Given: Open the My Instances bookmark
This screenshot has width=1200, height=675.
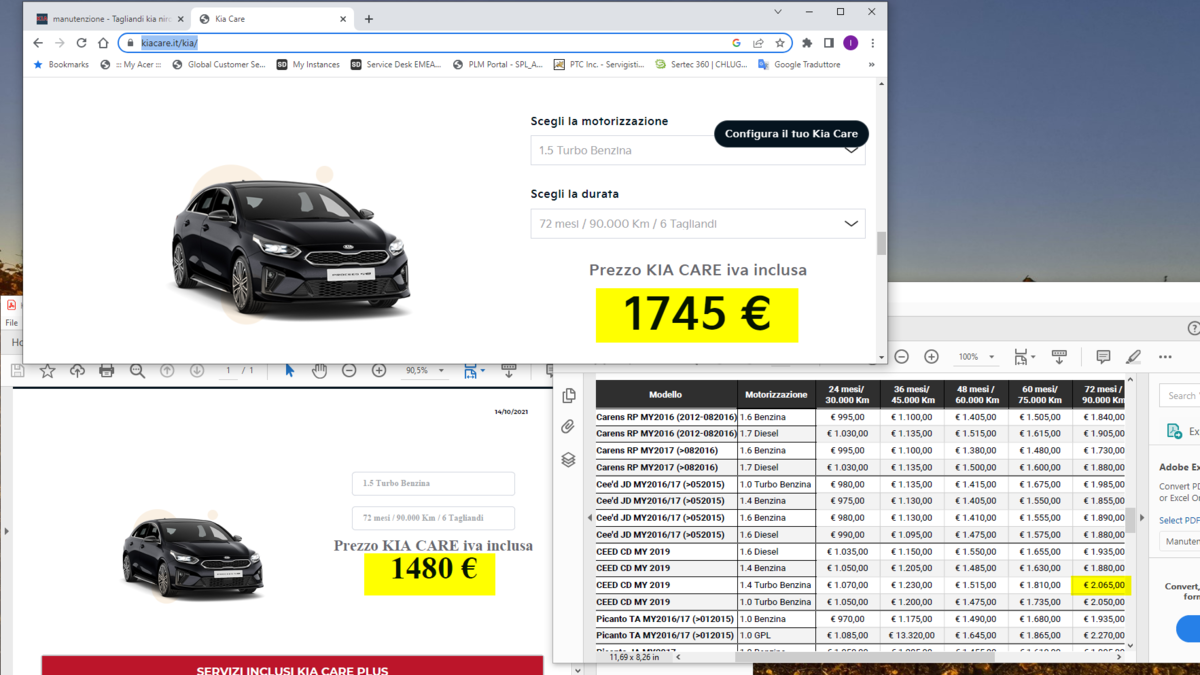Looking at the screenshot, I should (x=308, y=65).
